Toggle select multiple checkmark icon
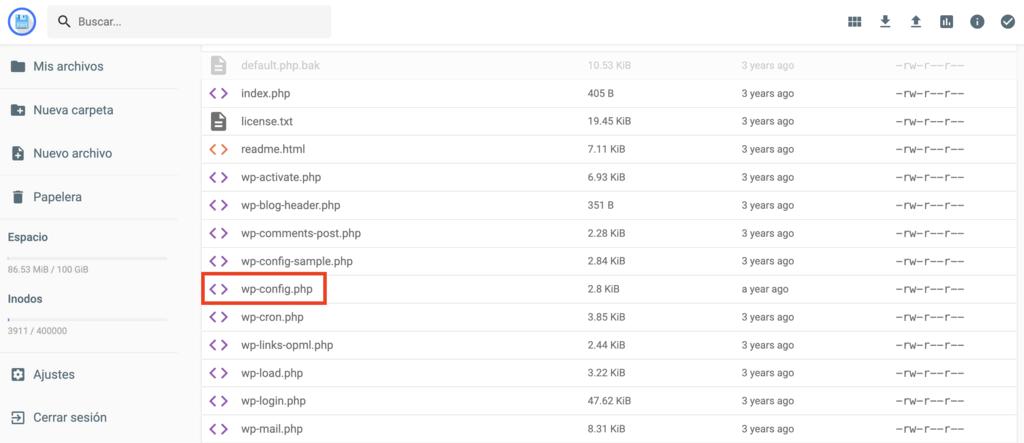Image resolution: width=1024 pixels, height=443 pixels. point(1008,22)
